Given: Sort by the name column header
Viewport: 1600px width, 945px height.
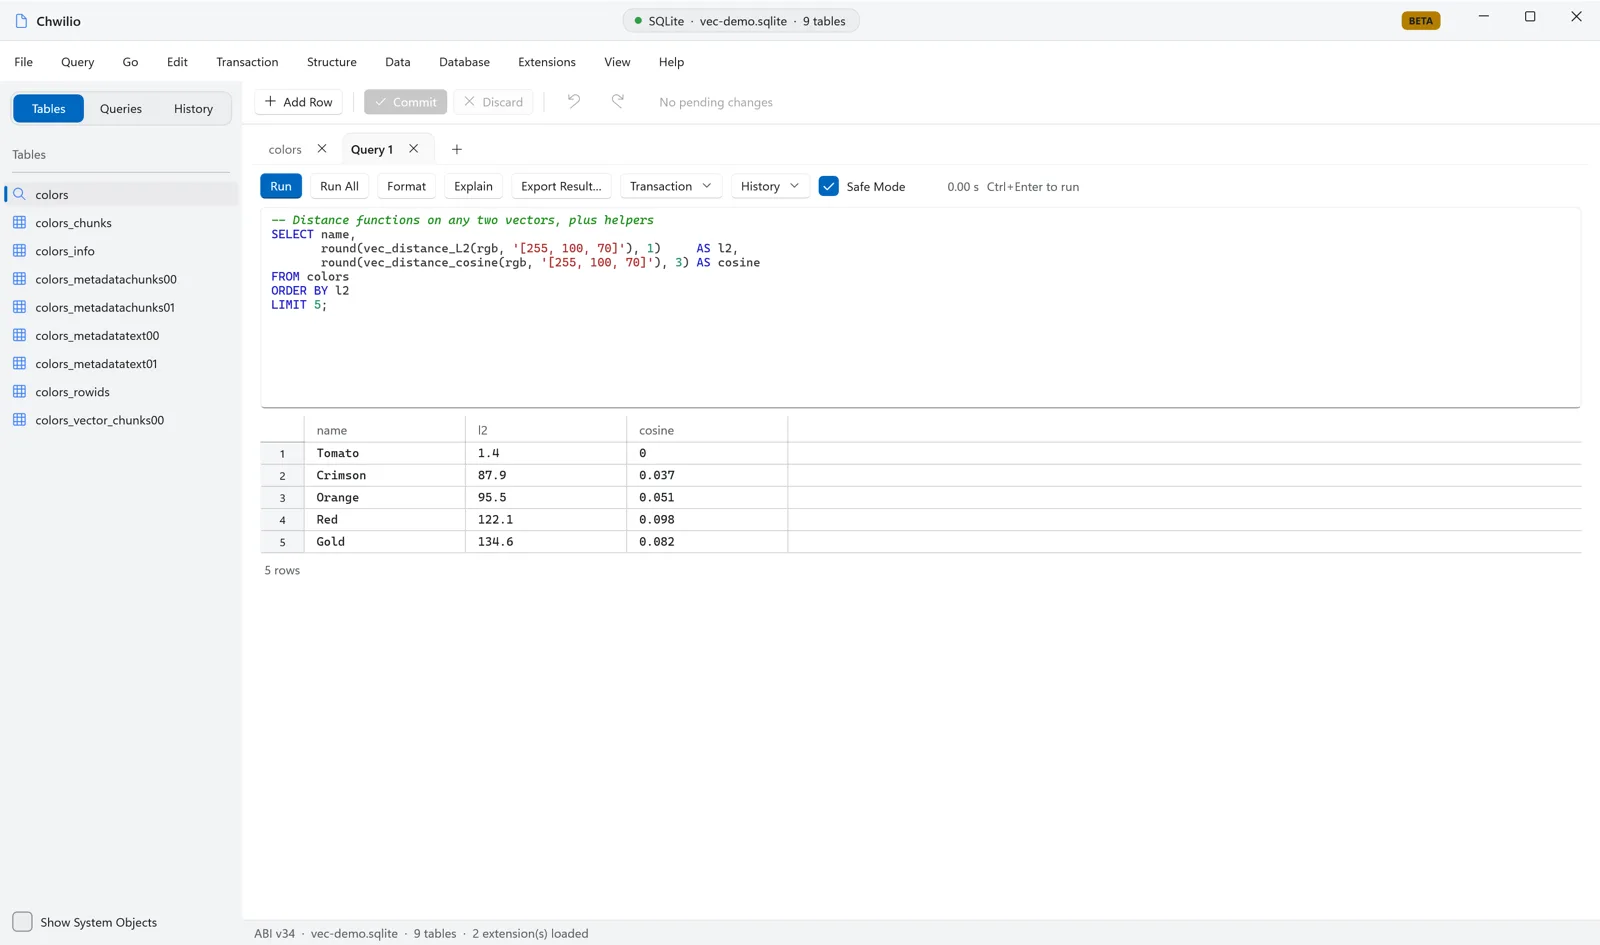Looking at the screenshot, I should (384, 430).
